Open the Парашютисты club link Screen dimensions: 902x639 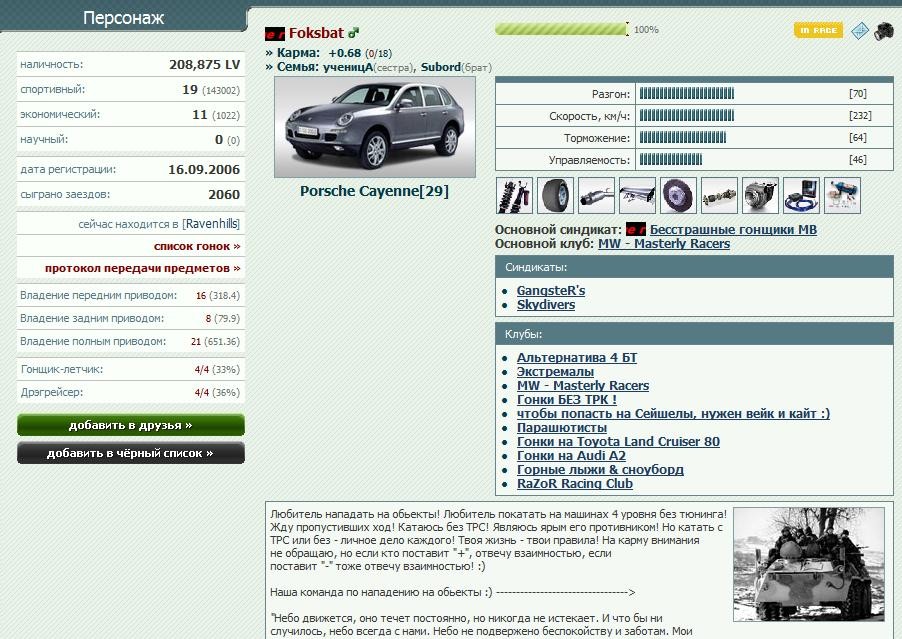(561, 428)
